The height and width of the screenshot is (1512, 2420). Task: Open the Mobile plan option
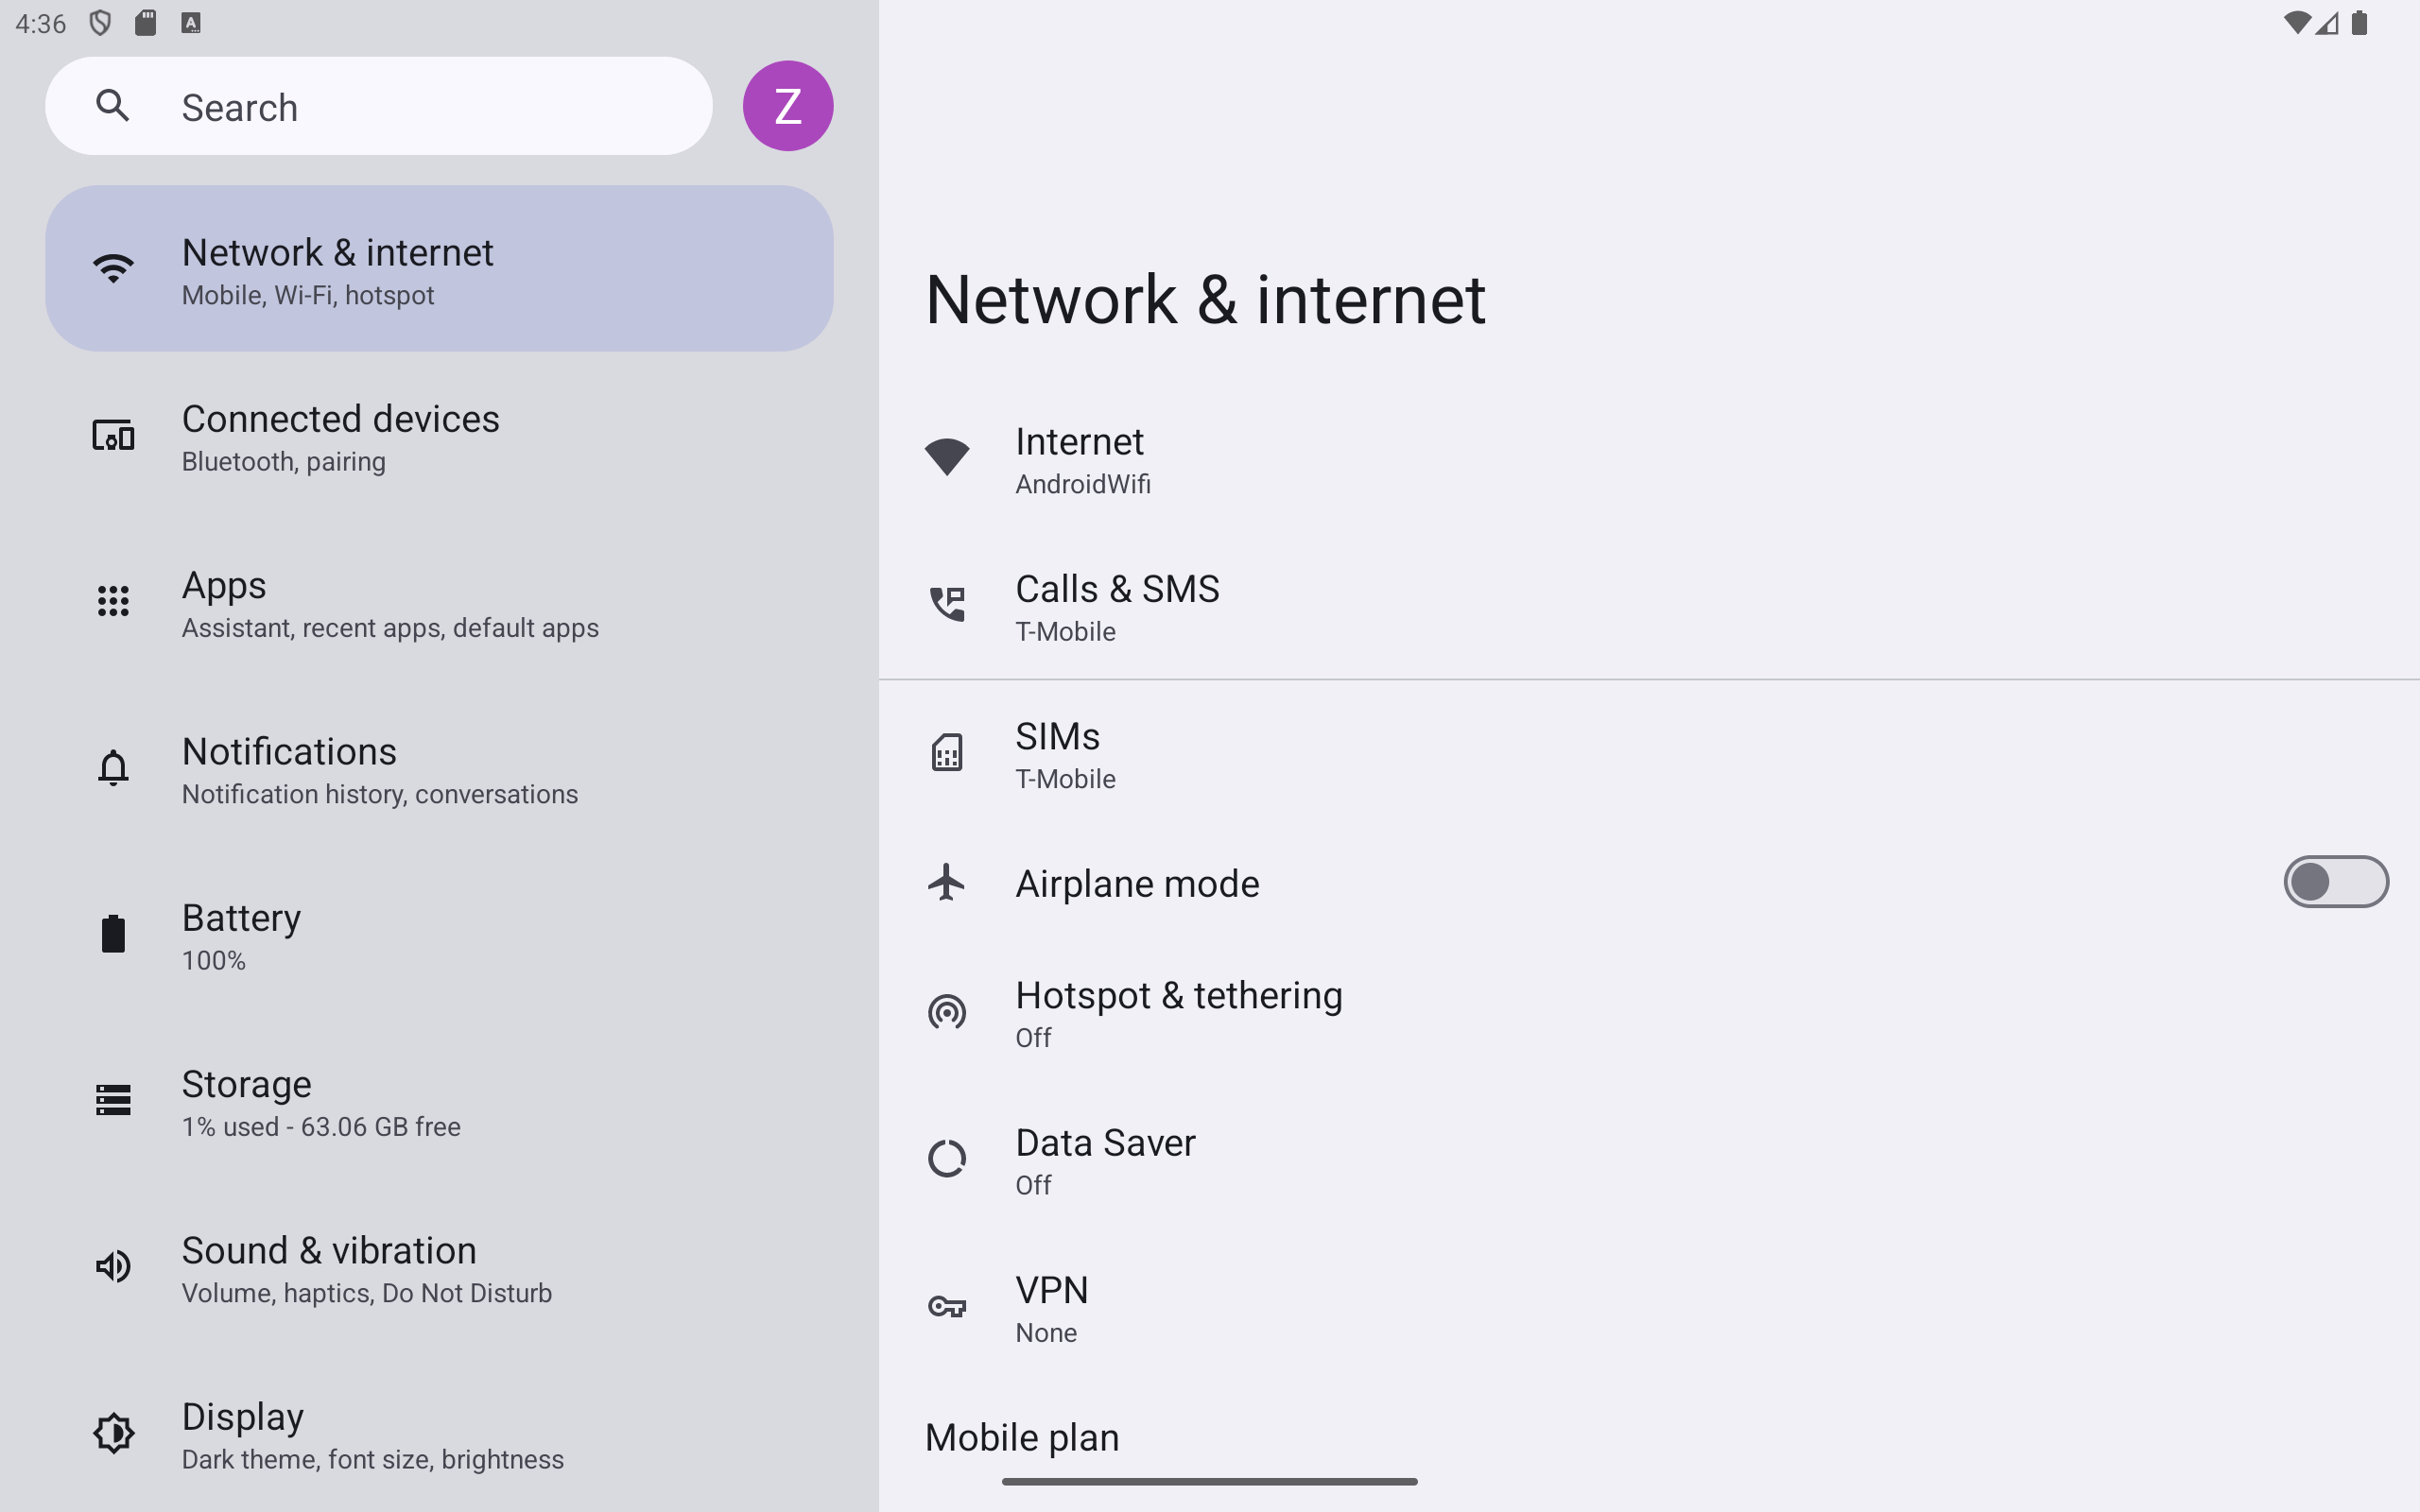point(1022,1437)
